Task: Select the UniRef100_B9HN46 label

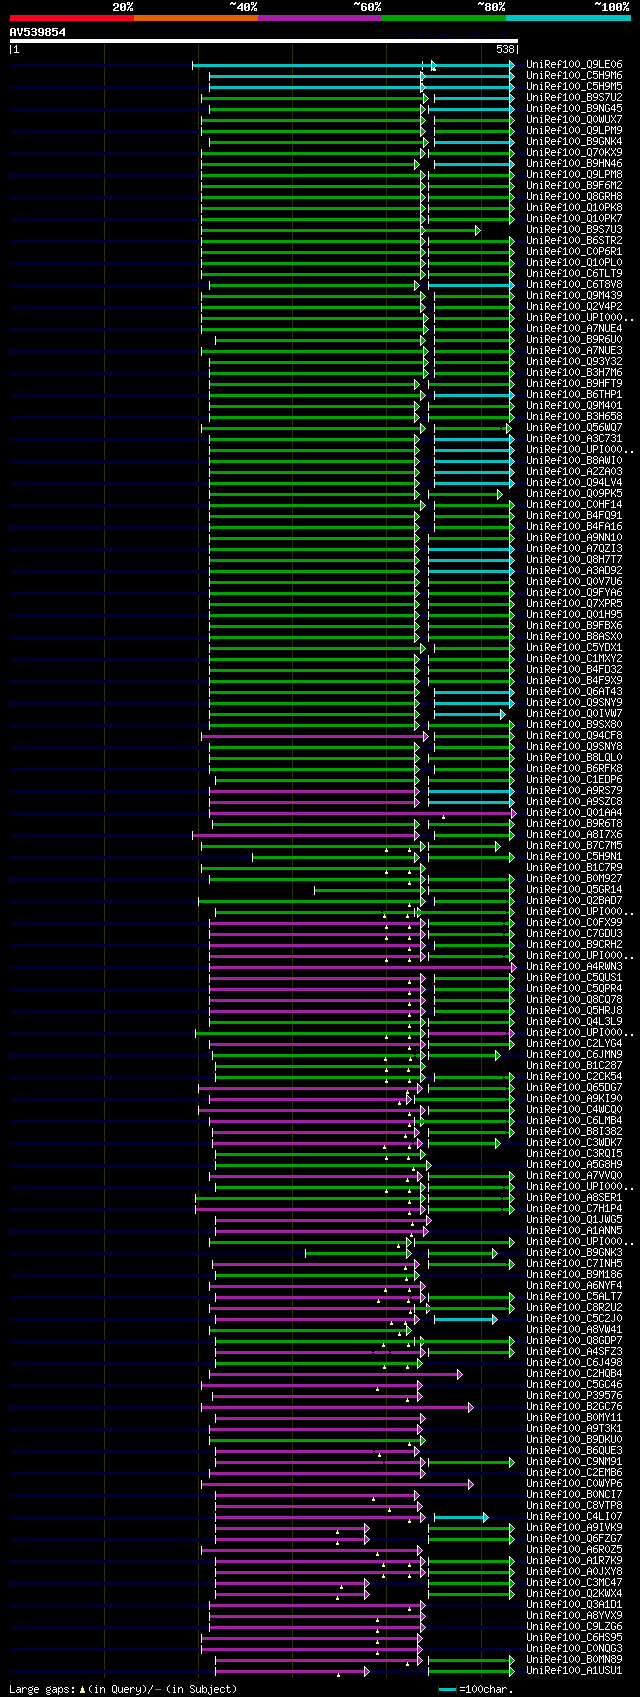Action: [x=574, y=164]
